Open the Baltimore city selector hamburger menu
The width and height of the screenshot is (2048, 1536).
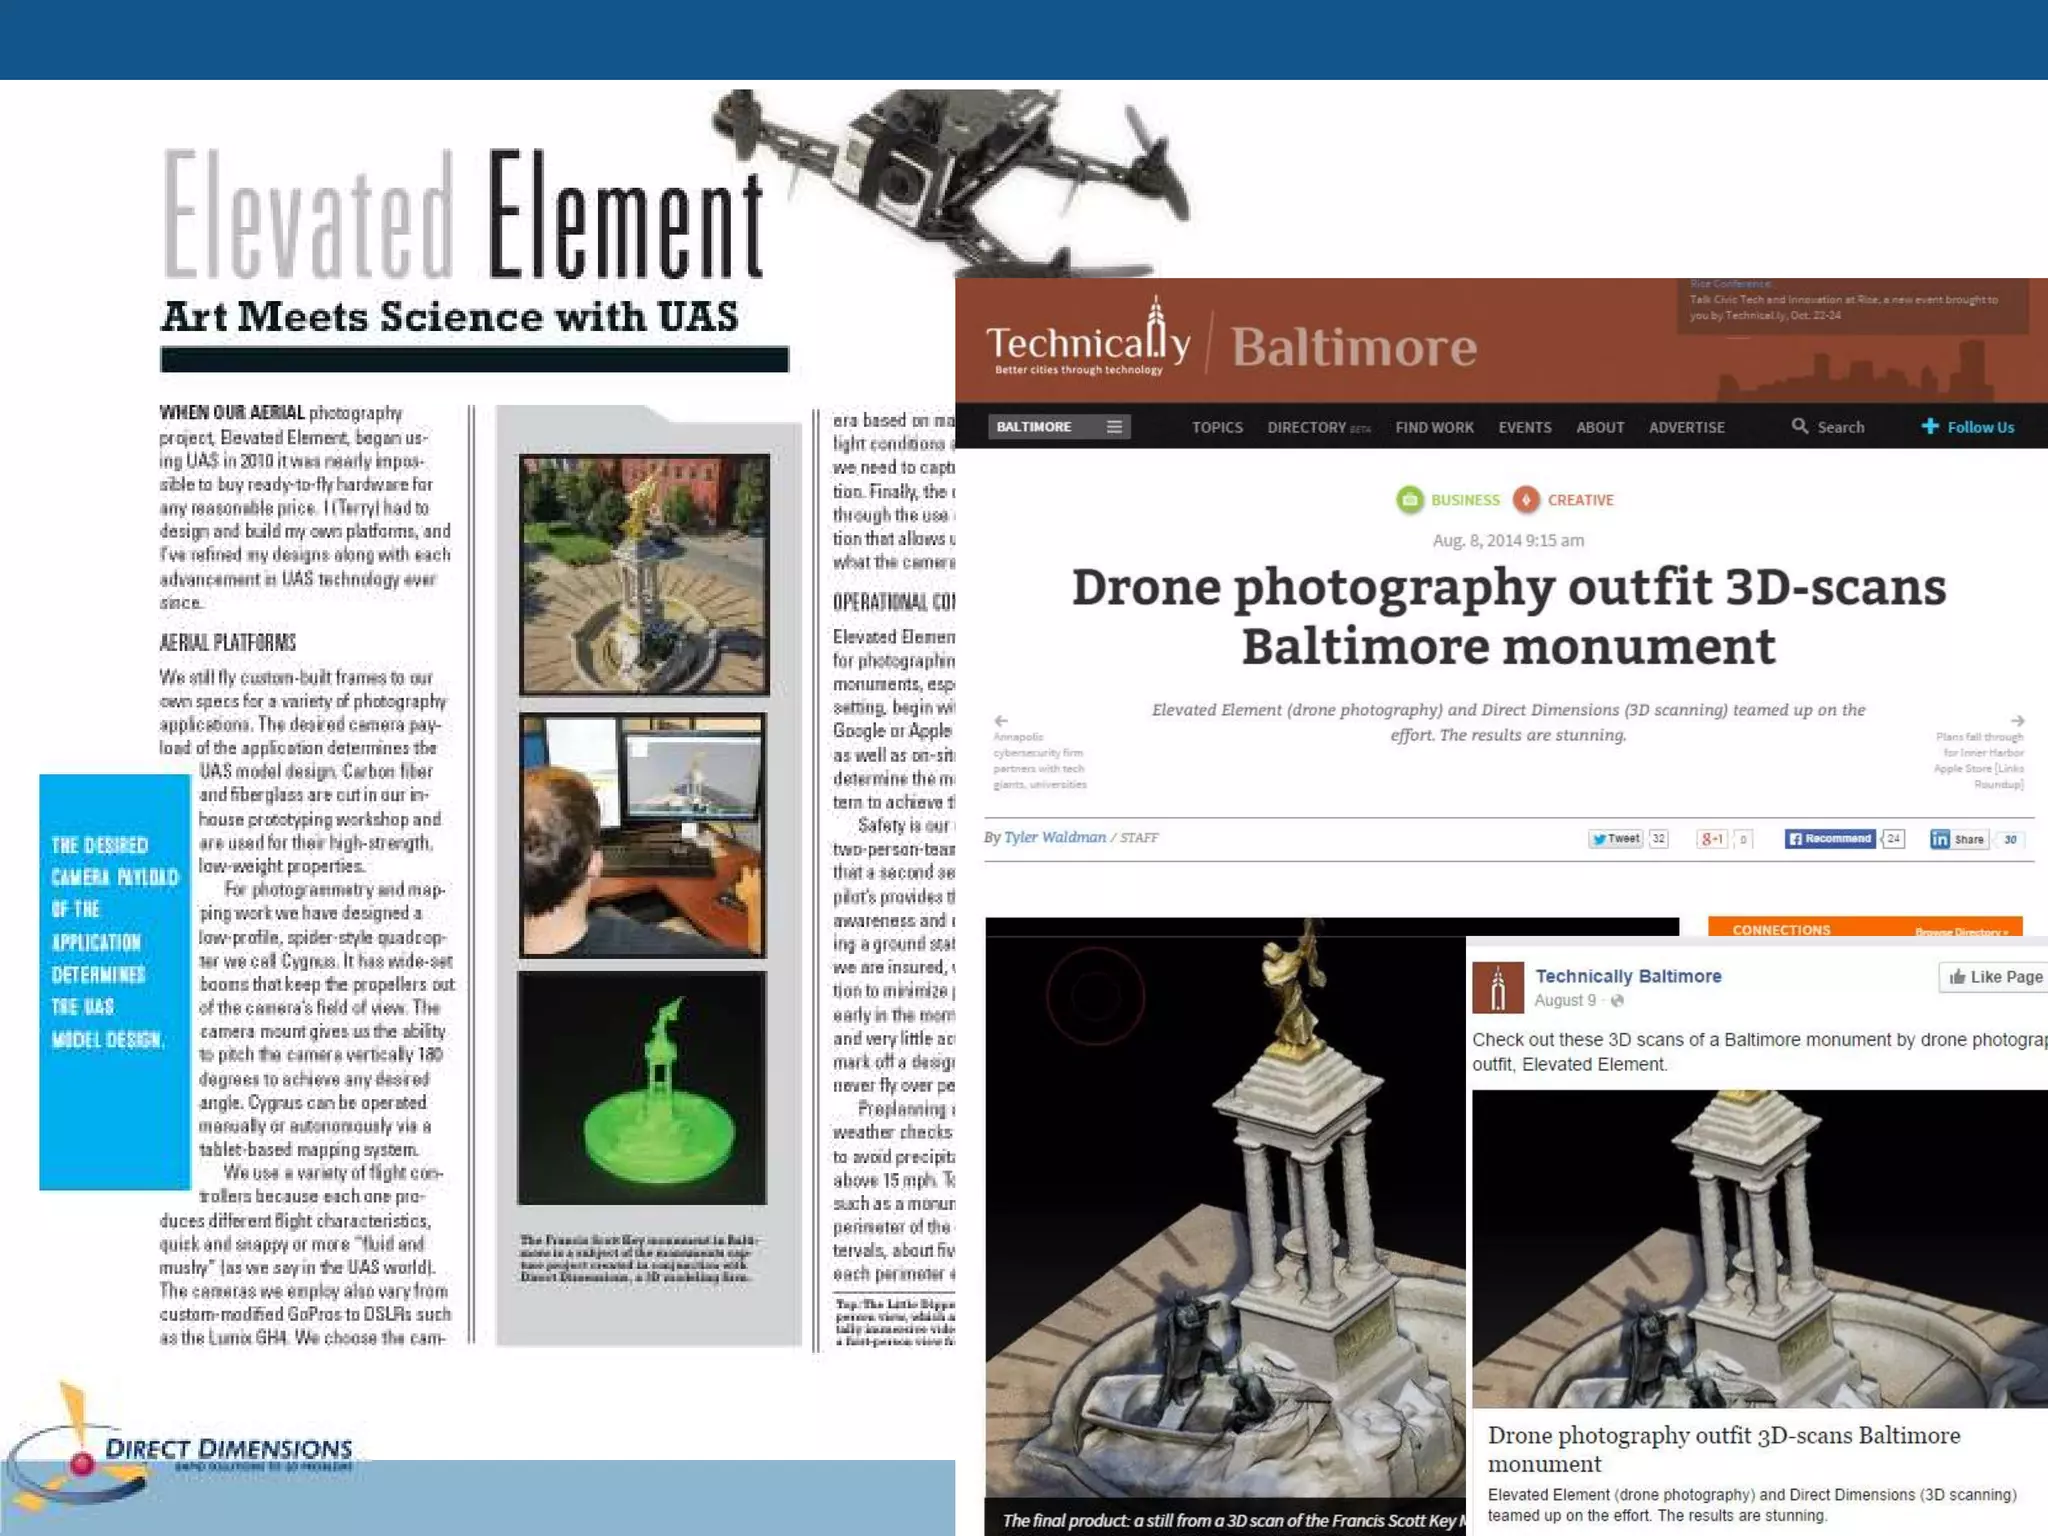click(1114, 427)
